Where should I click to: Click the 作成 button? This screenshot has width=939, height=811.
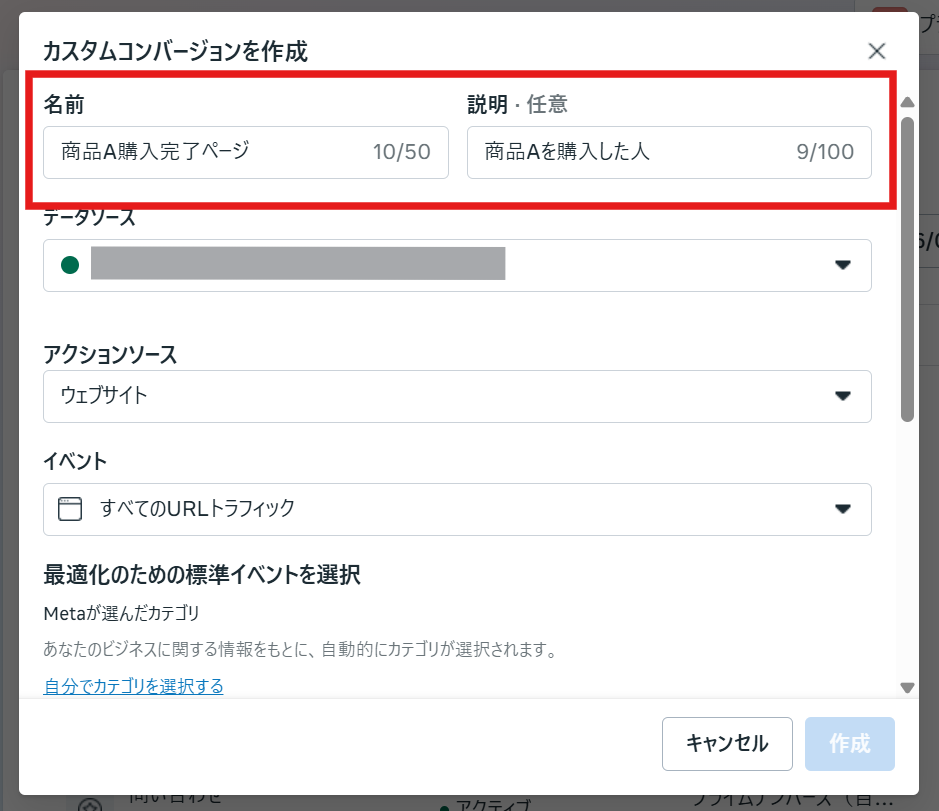849,744
